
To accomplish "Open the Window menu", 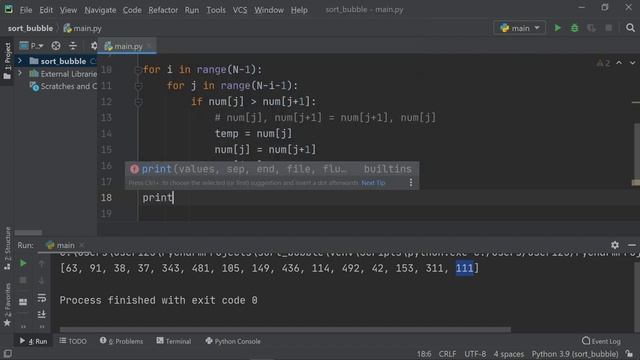I will click(269, 9).
